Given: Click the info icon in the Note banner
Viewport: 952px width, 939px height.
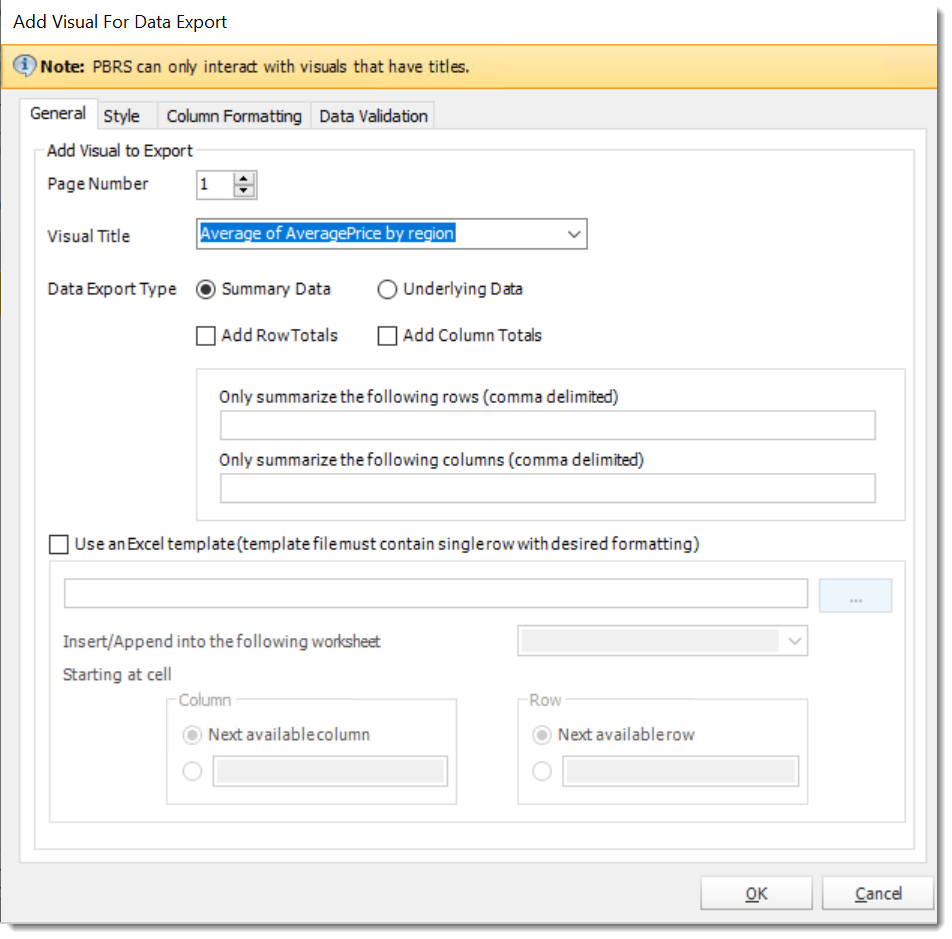Looking at the screenshot, I should pyautogui.click(x=24, y=64).
